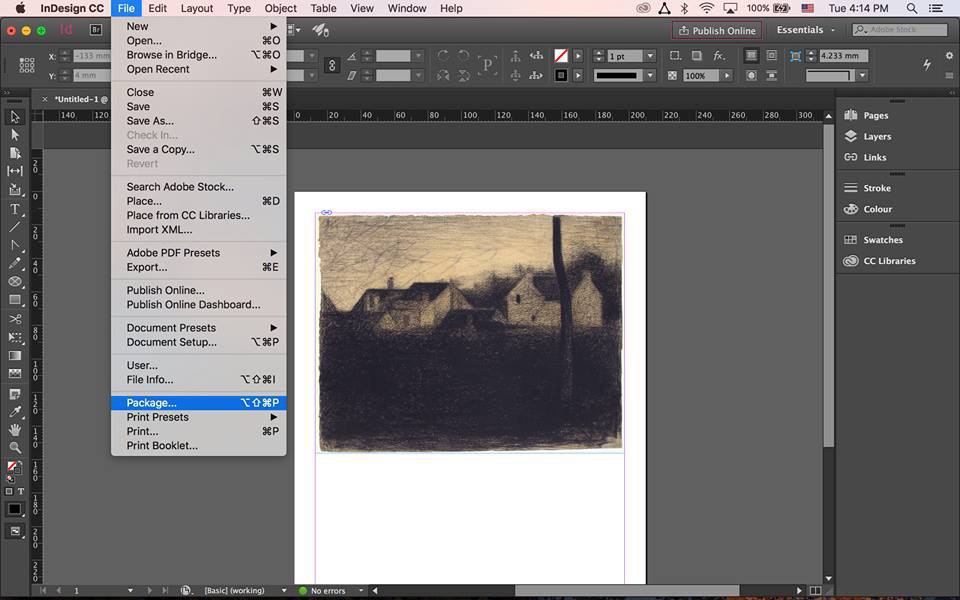
Task: Click the reference point locator grid
Action: tap(27, 65)
